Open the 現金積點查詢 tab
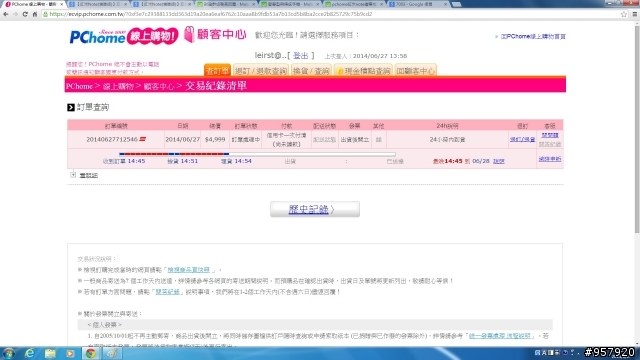Image resolution: width=640 pixels, height=360 pixels. click(363, 70)
